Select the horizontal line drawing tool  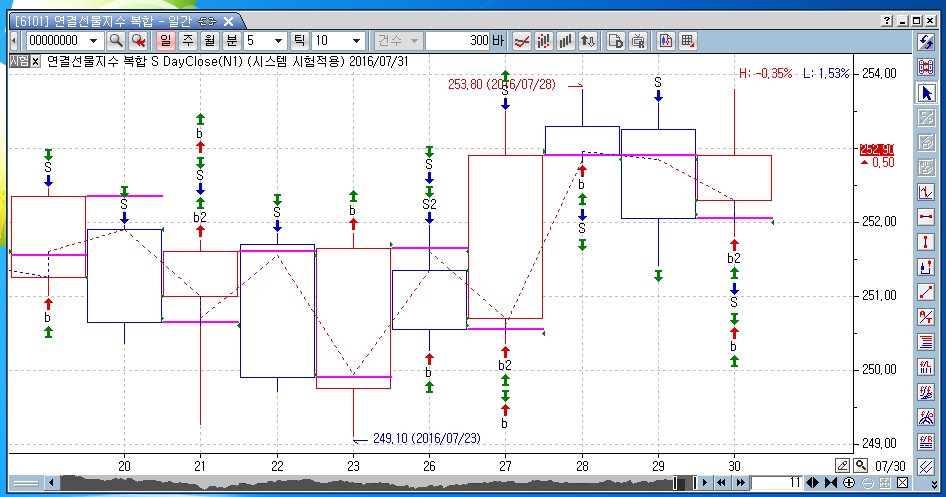click(x=926, y=217)
